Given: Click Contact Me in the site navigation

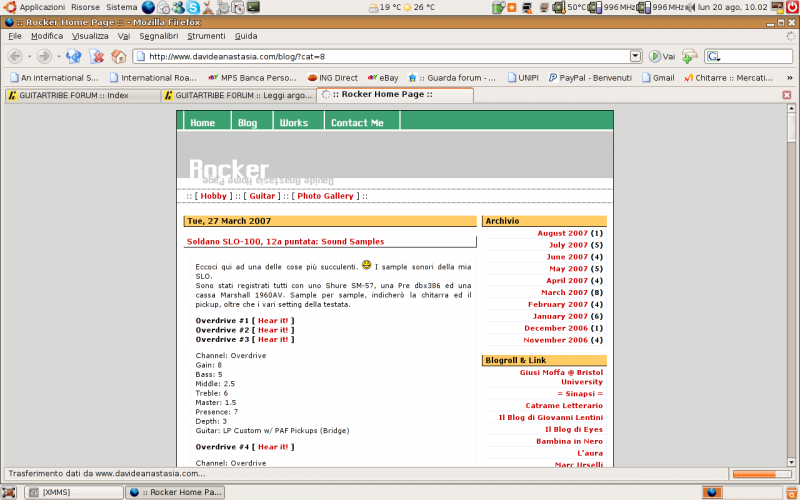Looking at the screenshot, I should pos(357,122).
